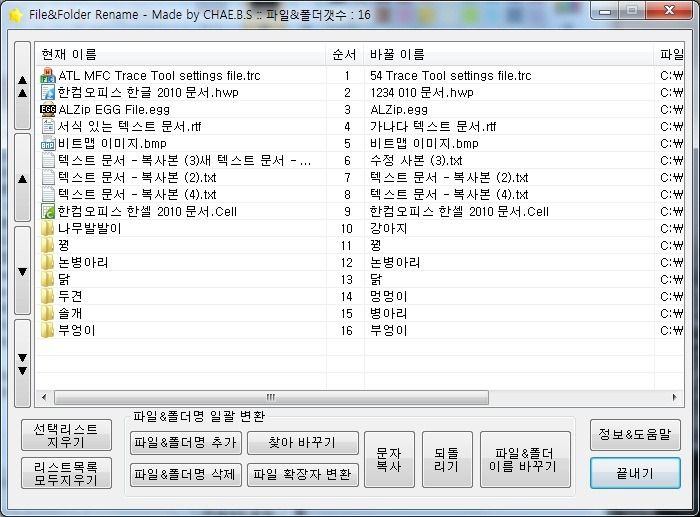This screenshot has height=517, width=700.
Task: Click the 문자 복사 button
Action: (389, 459)
